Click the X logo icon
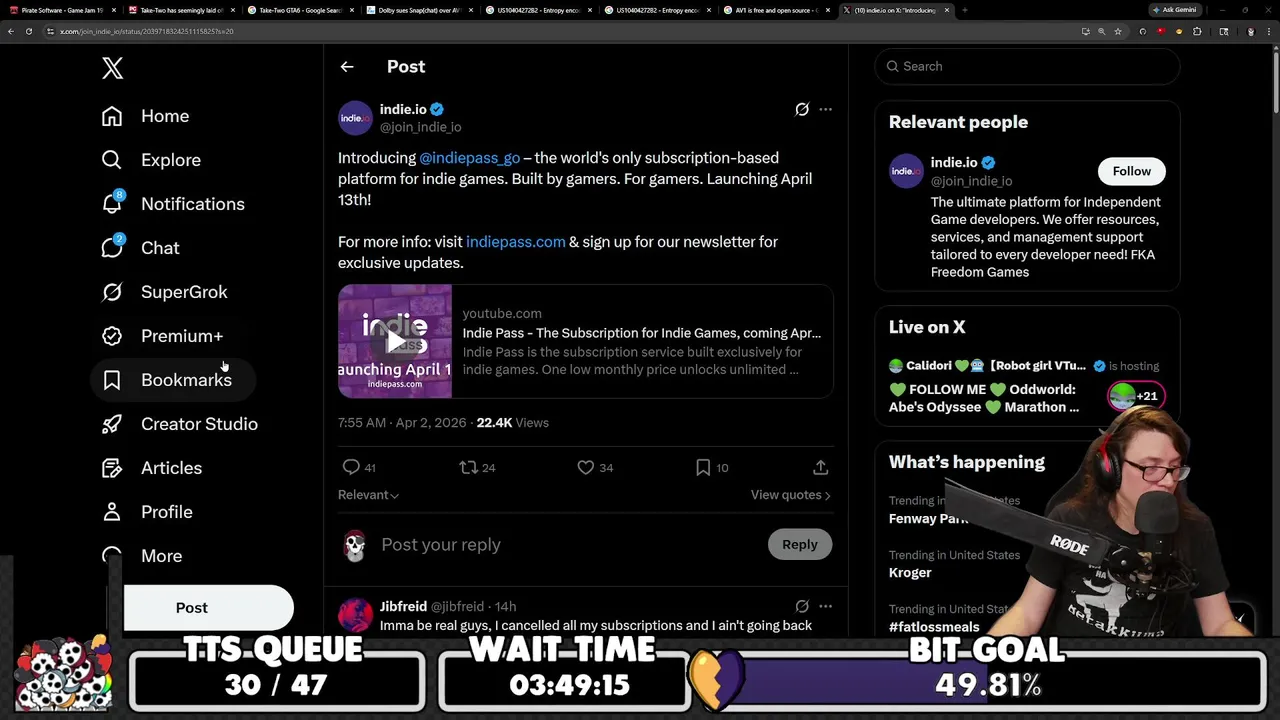The width and height of the screenshot is (1280, 720). click(112, 68)
